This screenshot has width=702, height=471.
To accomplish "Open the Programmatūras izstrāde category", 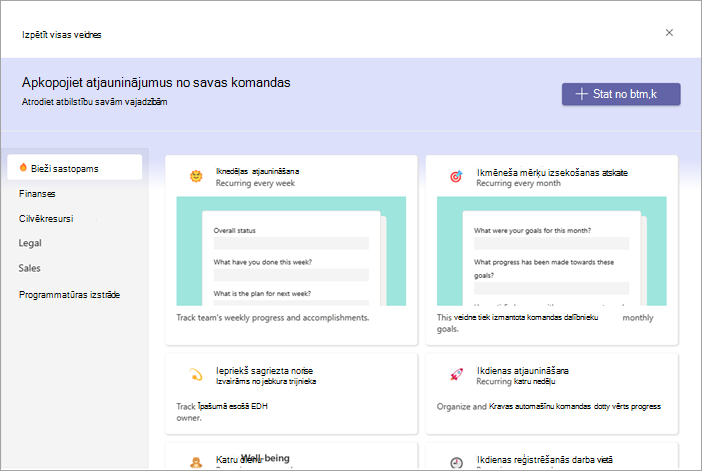I will (x=69, y=295).
